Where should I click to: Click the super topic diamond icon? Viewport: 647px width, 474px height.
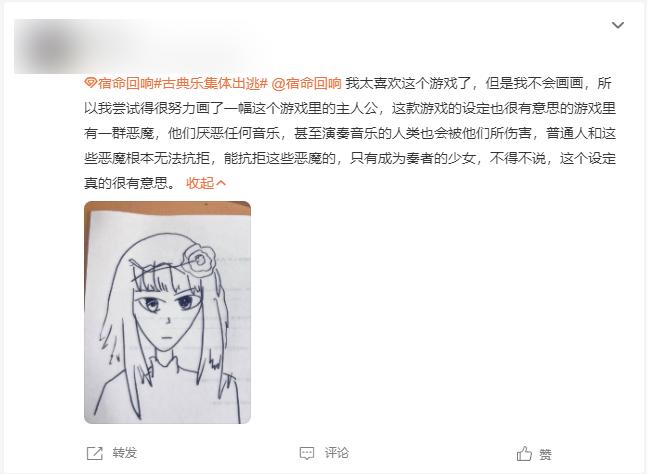pos(90,83)
